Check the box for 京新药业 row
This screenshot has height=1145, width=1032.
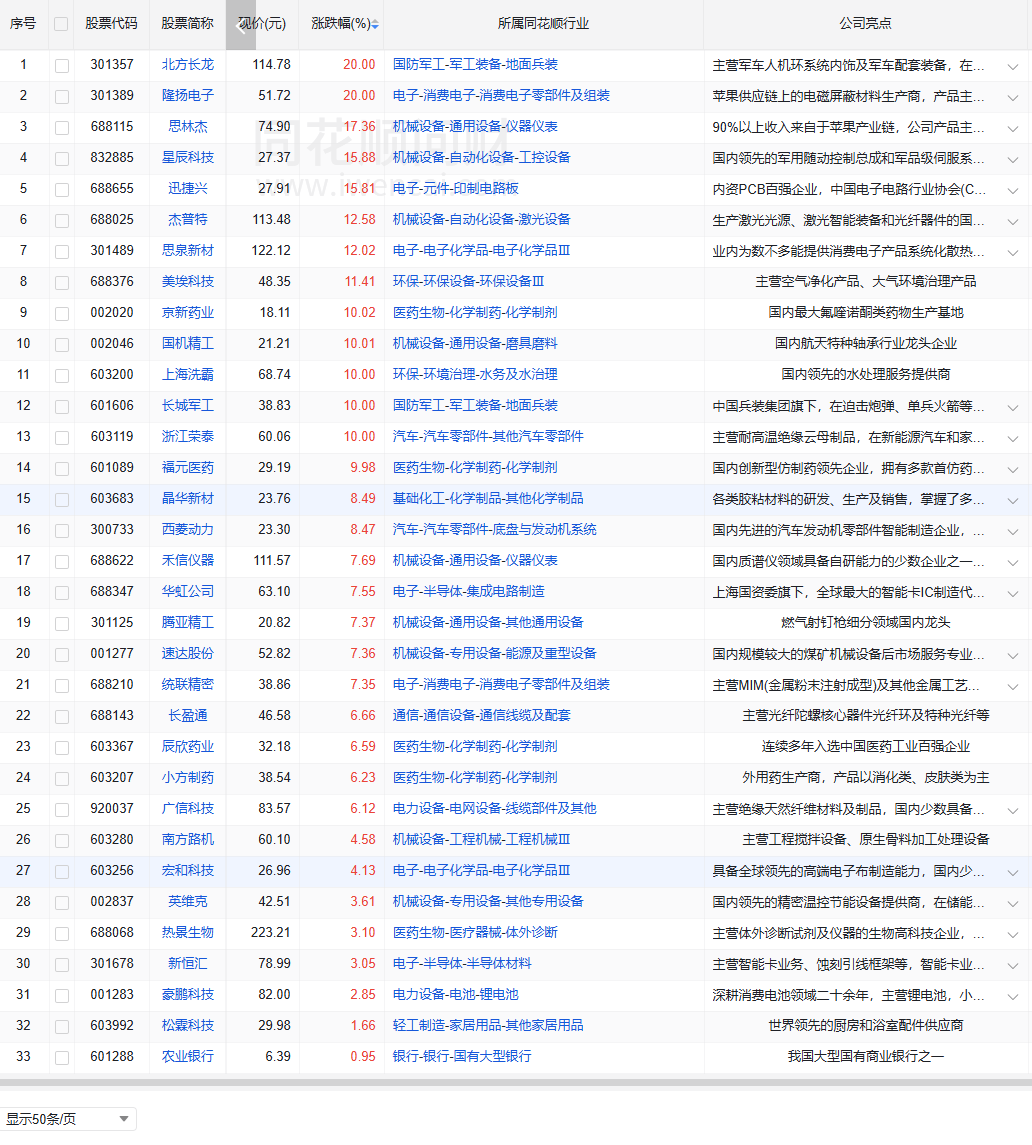pyautogui.click(x=62, y=314)
